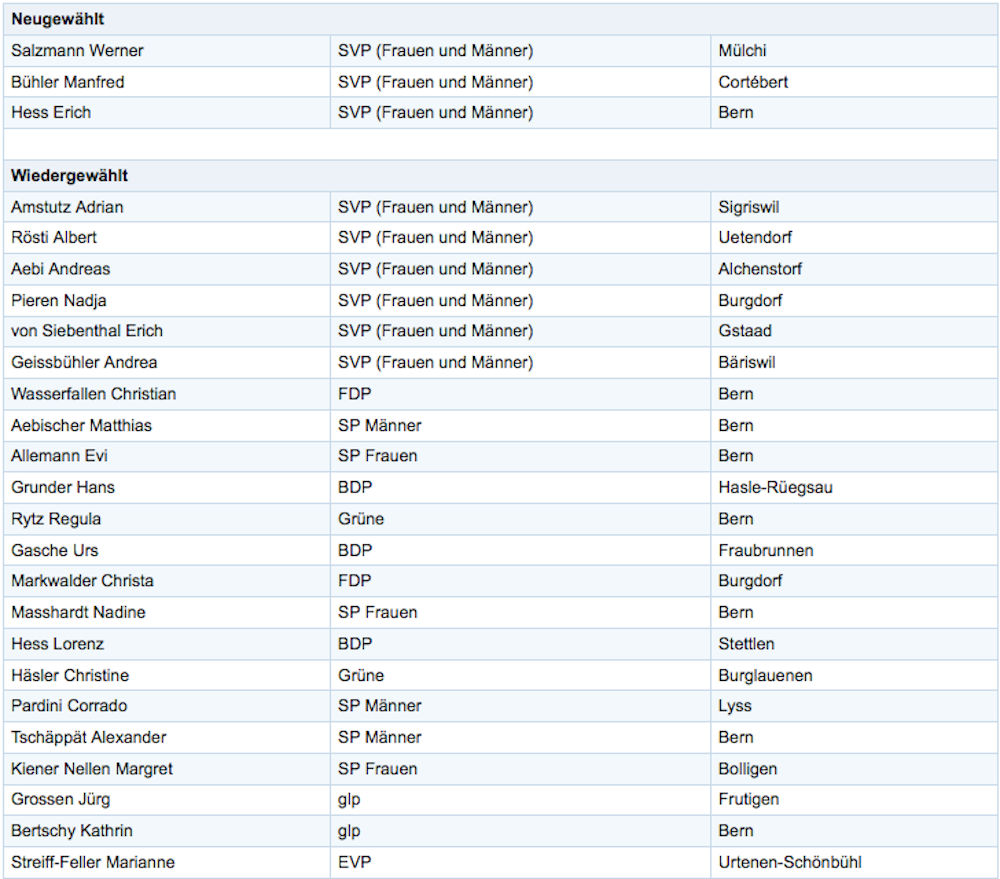
Task: Click the Pieren Nadja name
Action: coord(59,300)
